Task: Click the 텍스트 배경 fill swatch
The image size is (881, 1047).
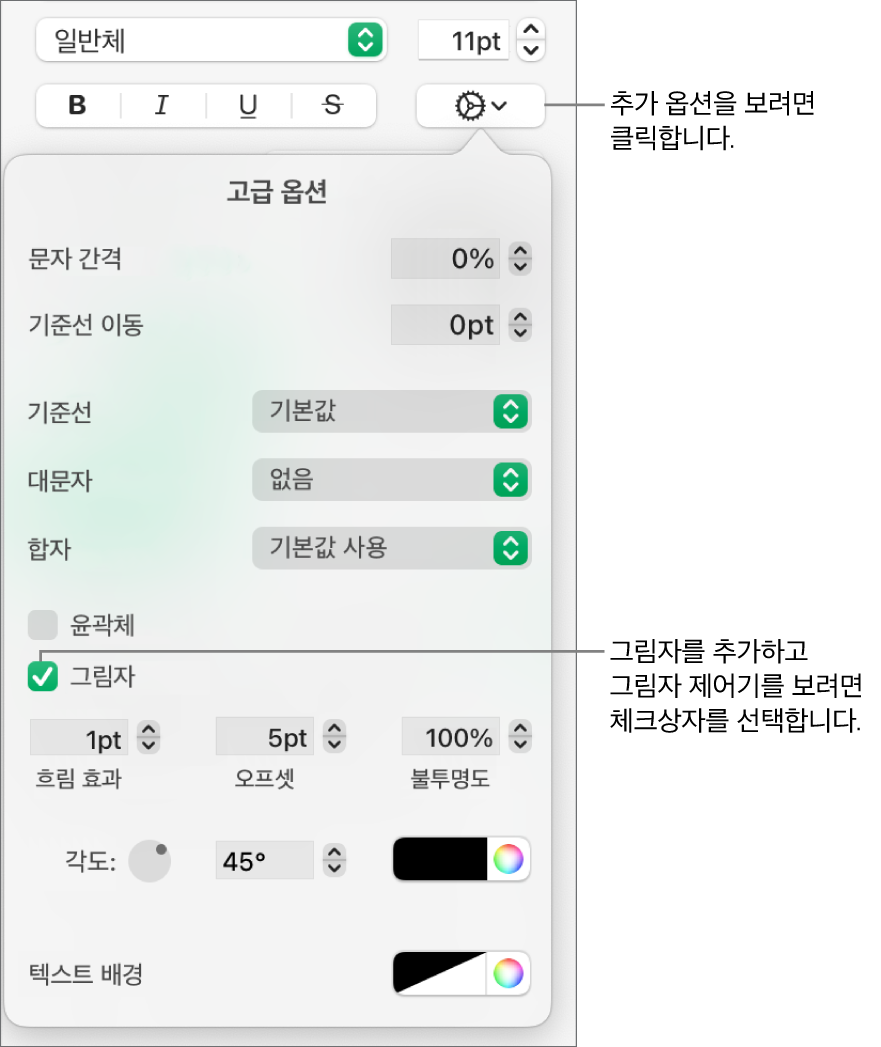Action: click(x=440, y=972)
